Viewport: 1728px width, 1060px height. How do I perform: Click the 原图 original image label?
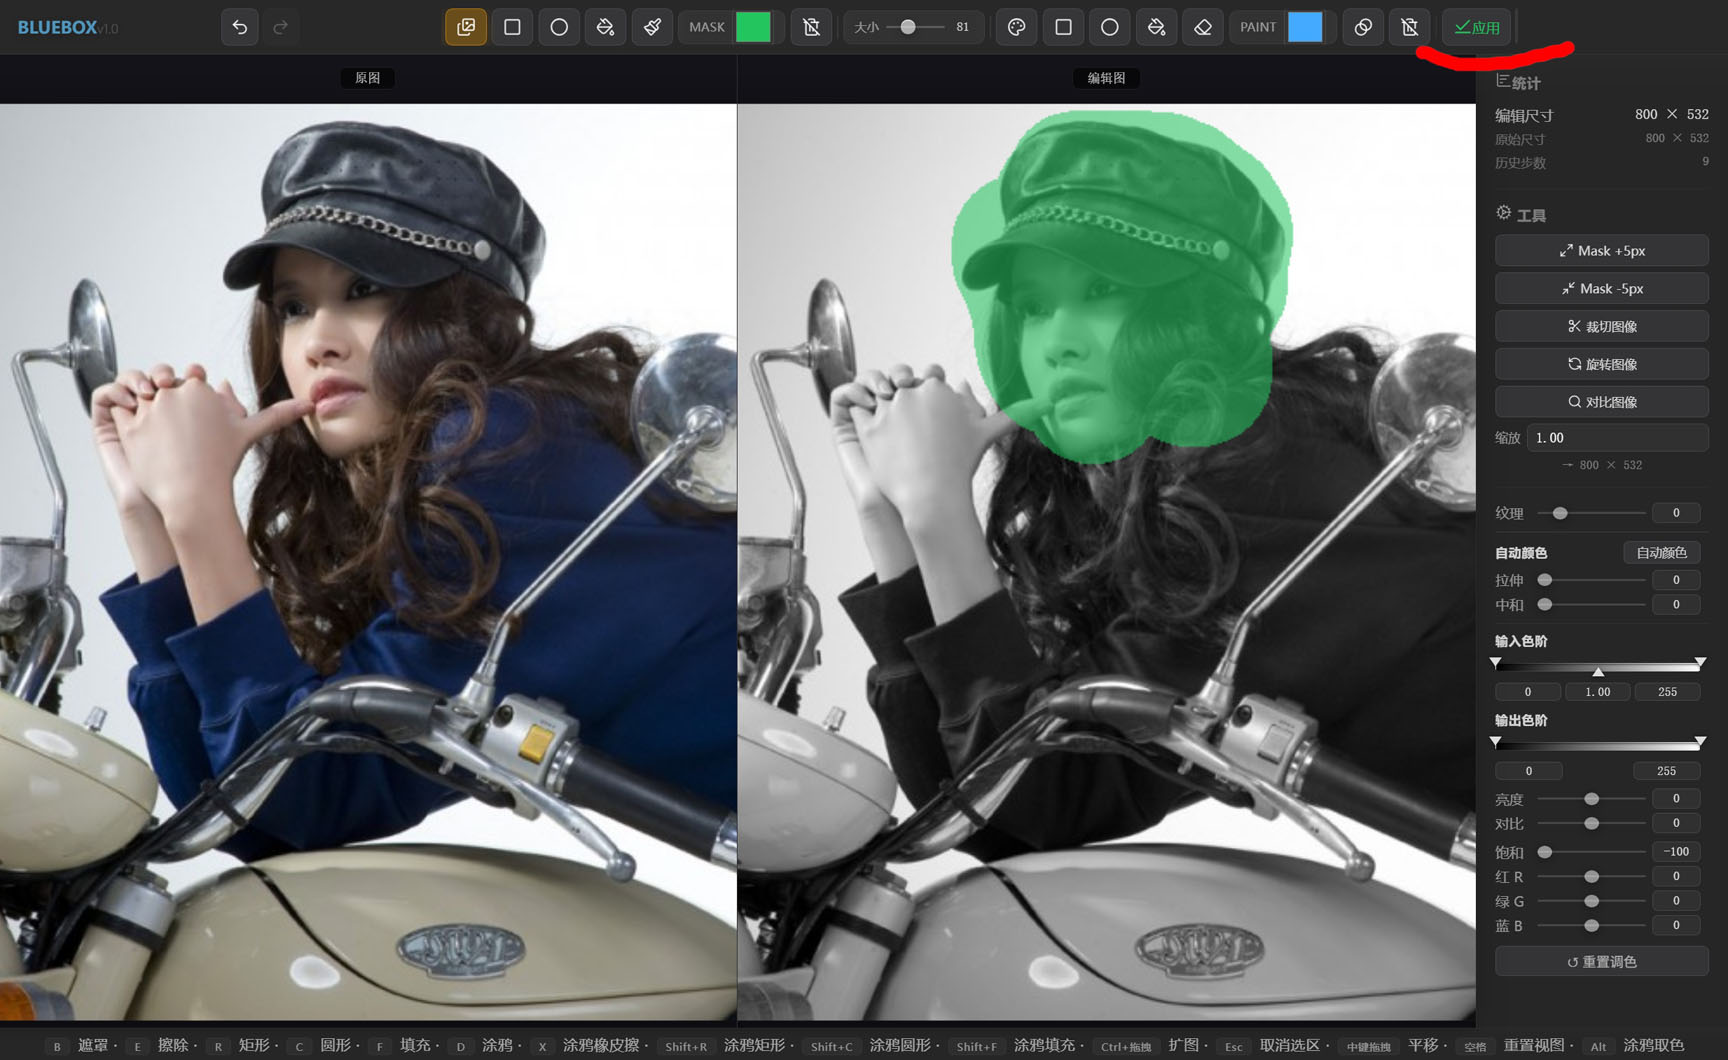[368, 78]
